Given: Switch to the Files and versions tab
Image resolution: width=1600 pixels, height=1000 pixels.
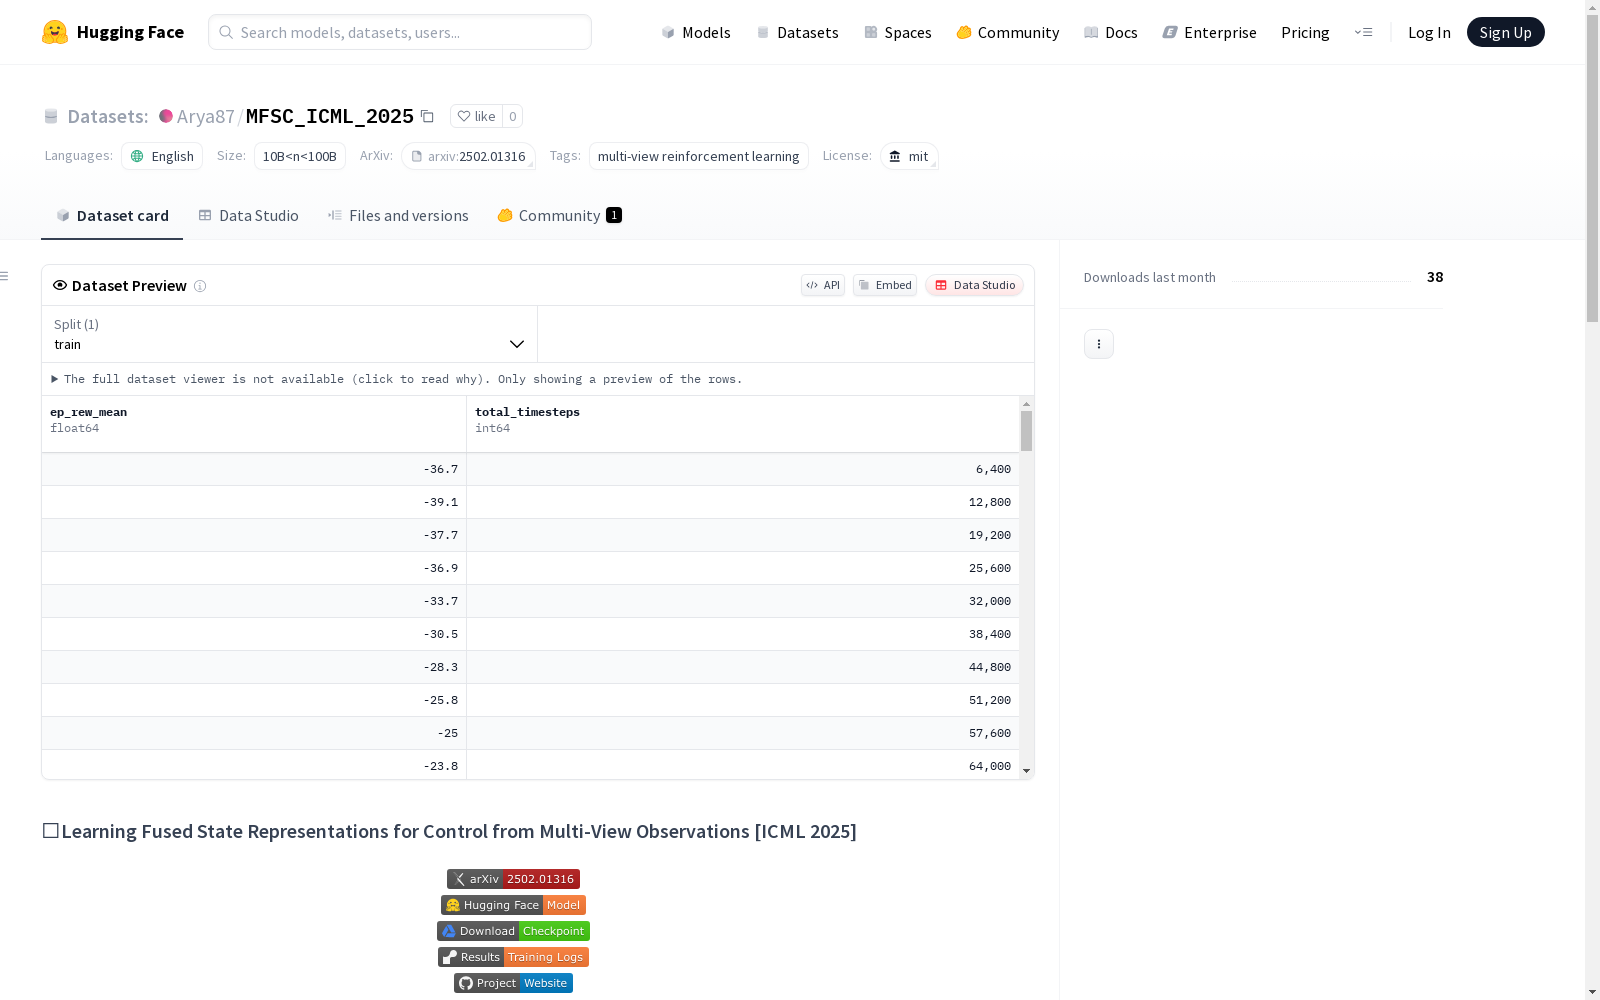Looking at the screenshot, I should point(398,216).
